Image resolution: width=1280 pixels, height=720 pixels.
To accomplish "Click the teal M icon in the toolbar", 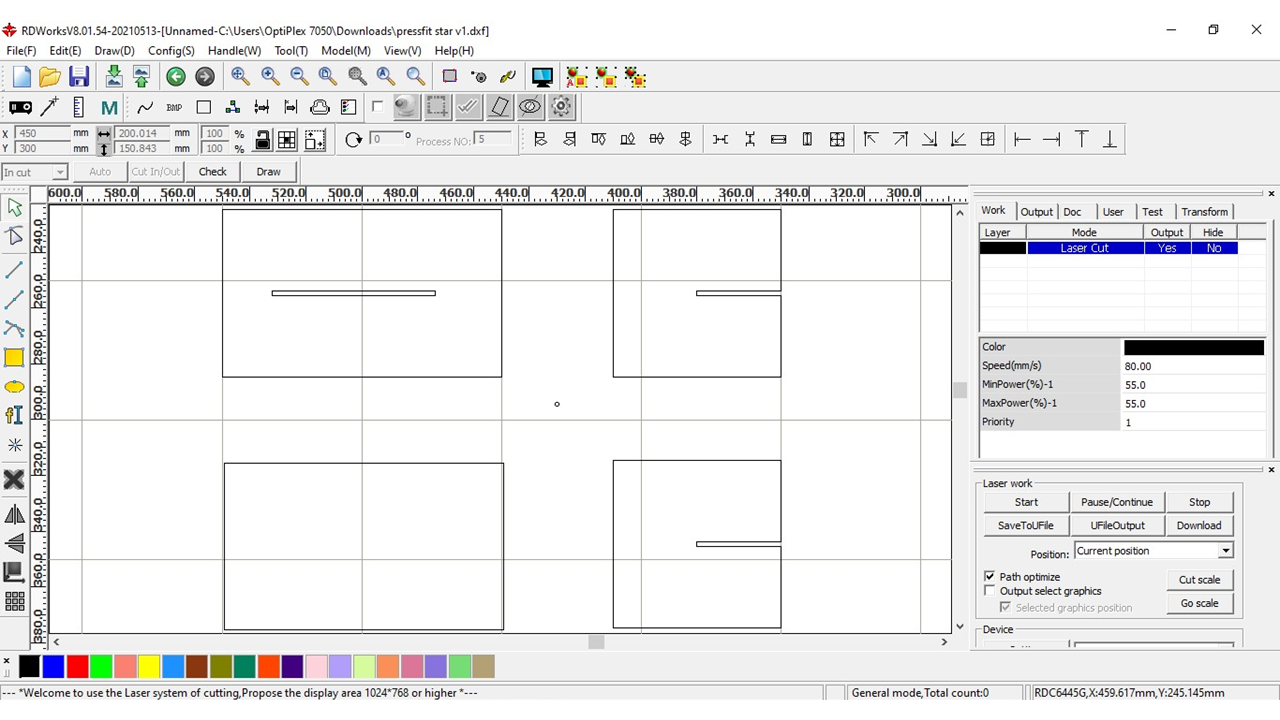I will coord(109,107).
